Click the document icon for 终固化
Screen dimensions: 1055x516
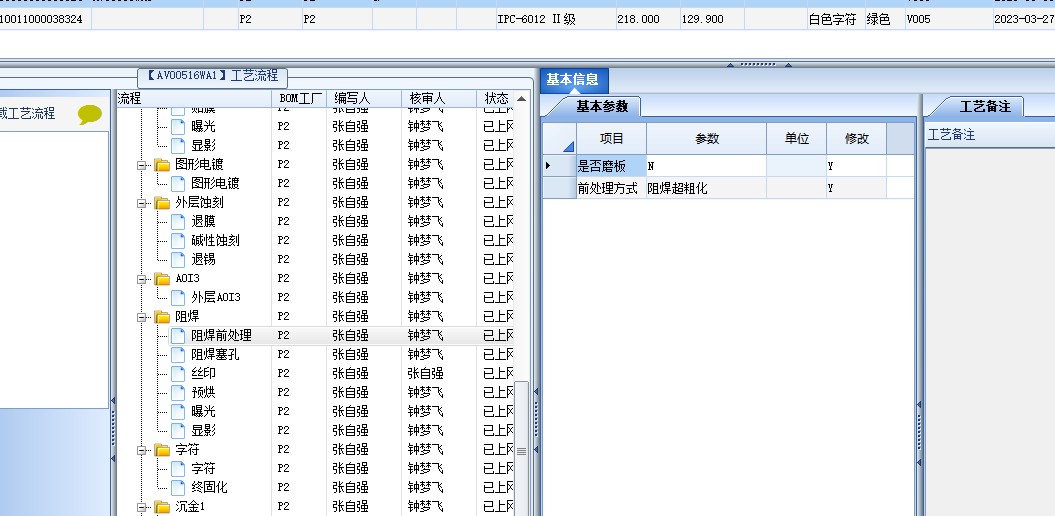point(178,487)
